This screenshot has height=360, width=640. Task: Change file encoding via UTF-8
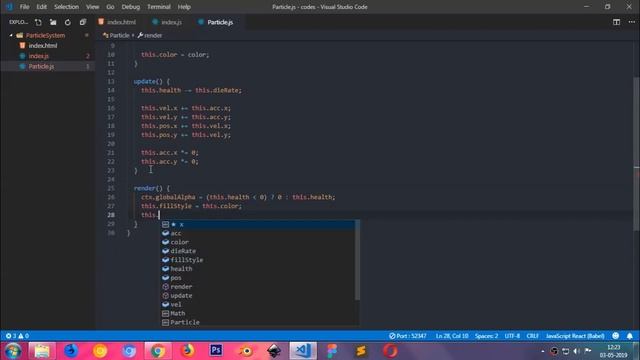click(x=512, y=336)
